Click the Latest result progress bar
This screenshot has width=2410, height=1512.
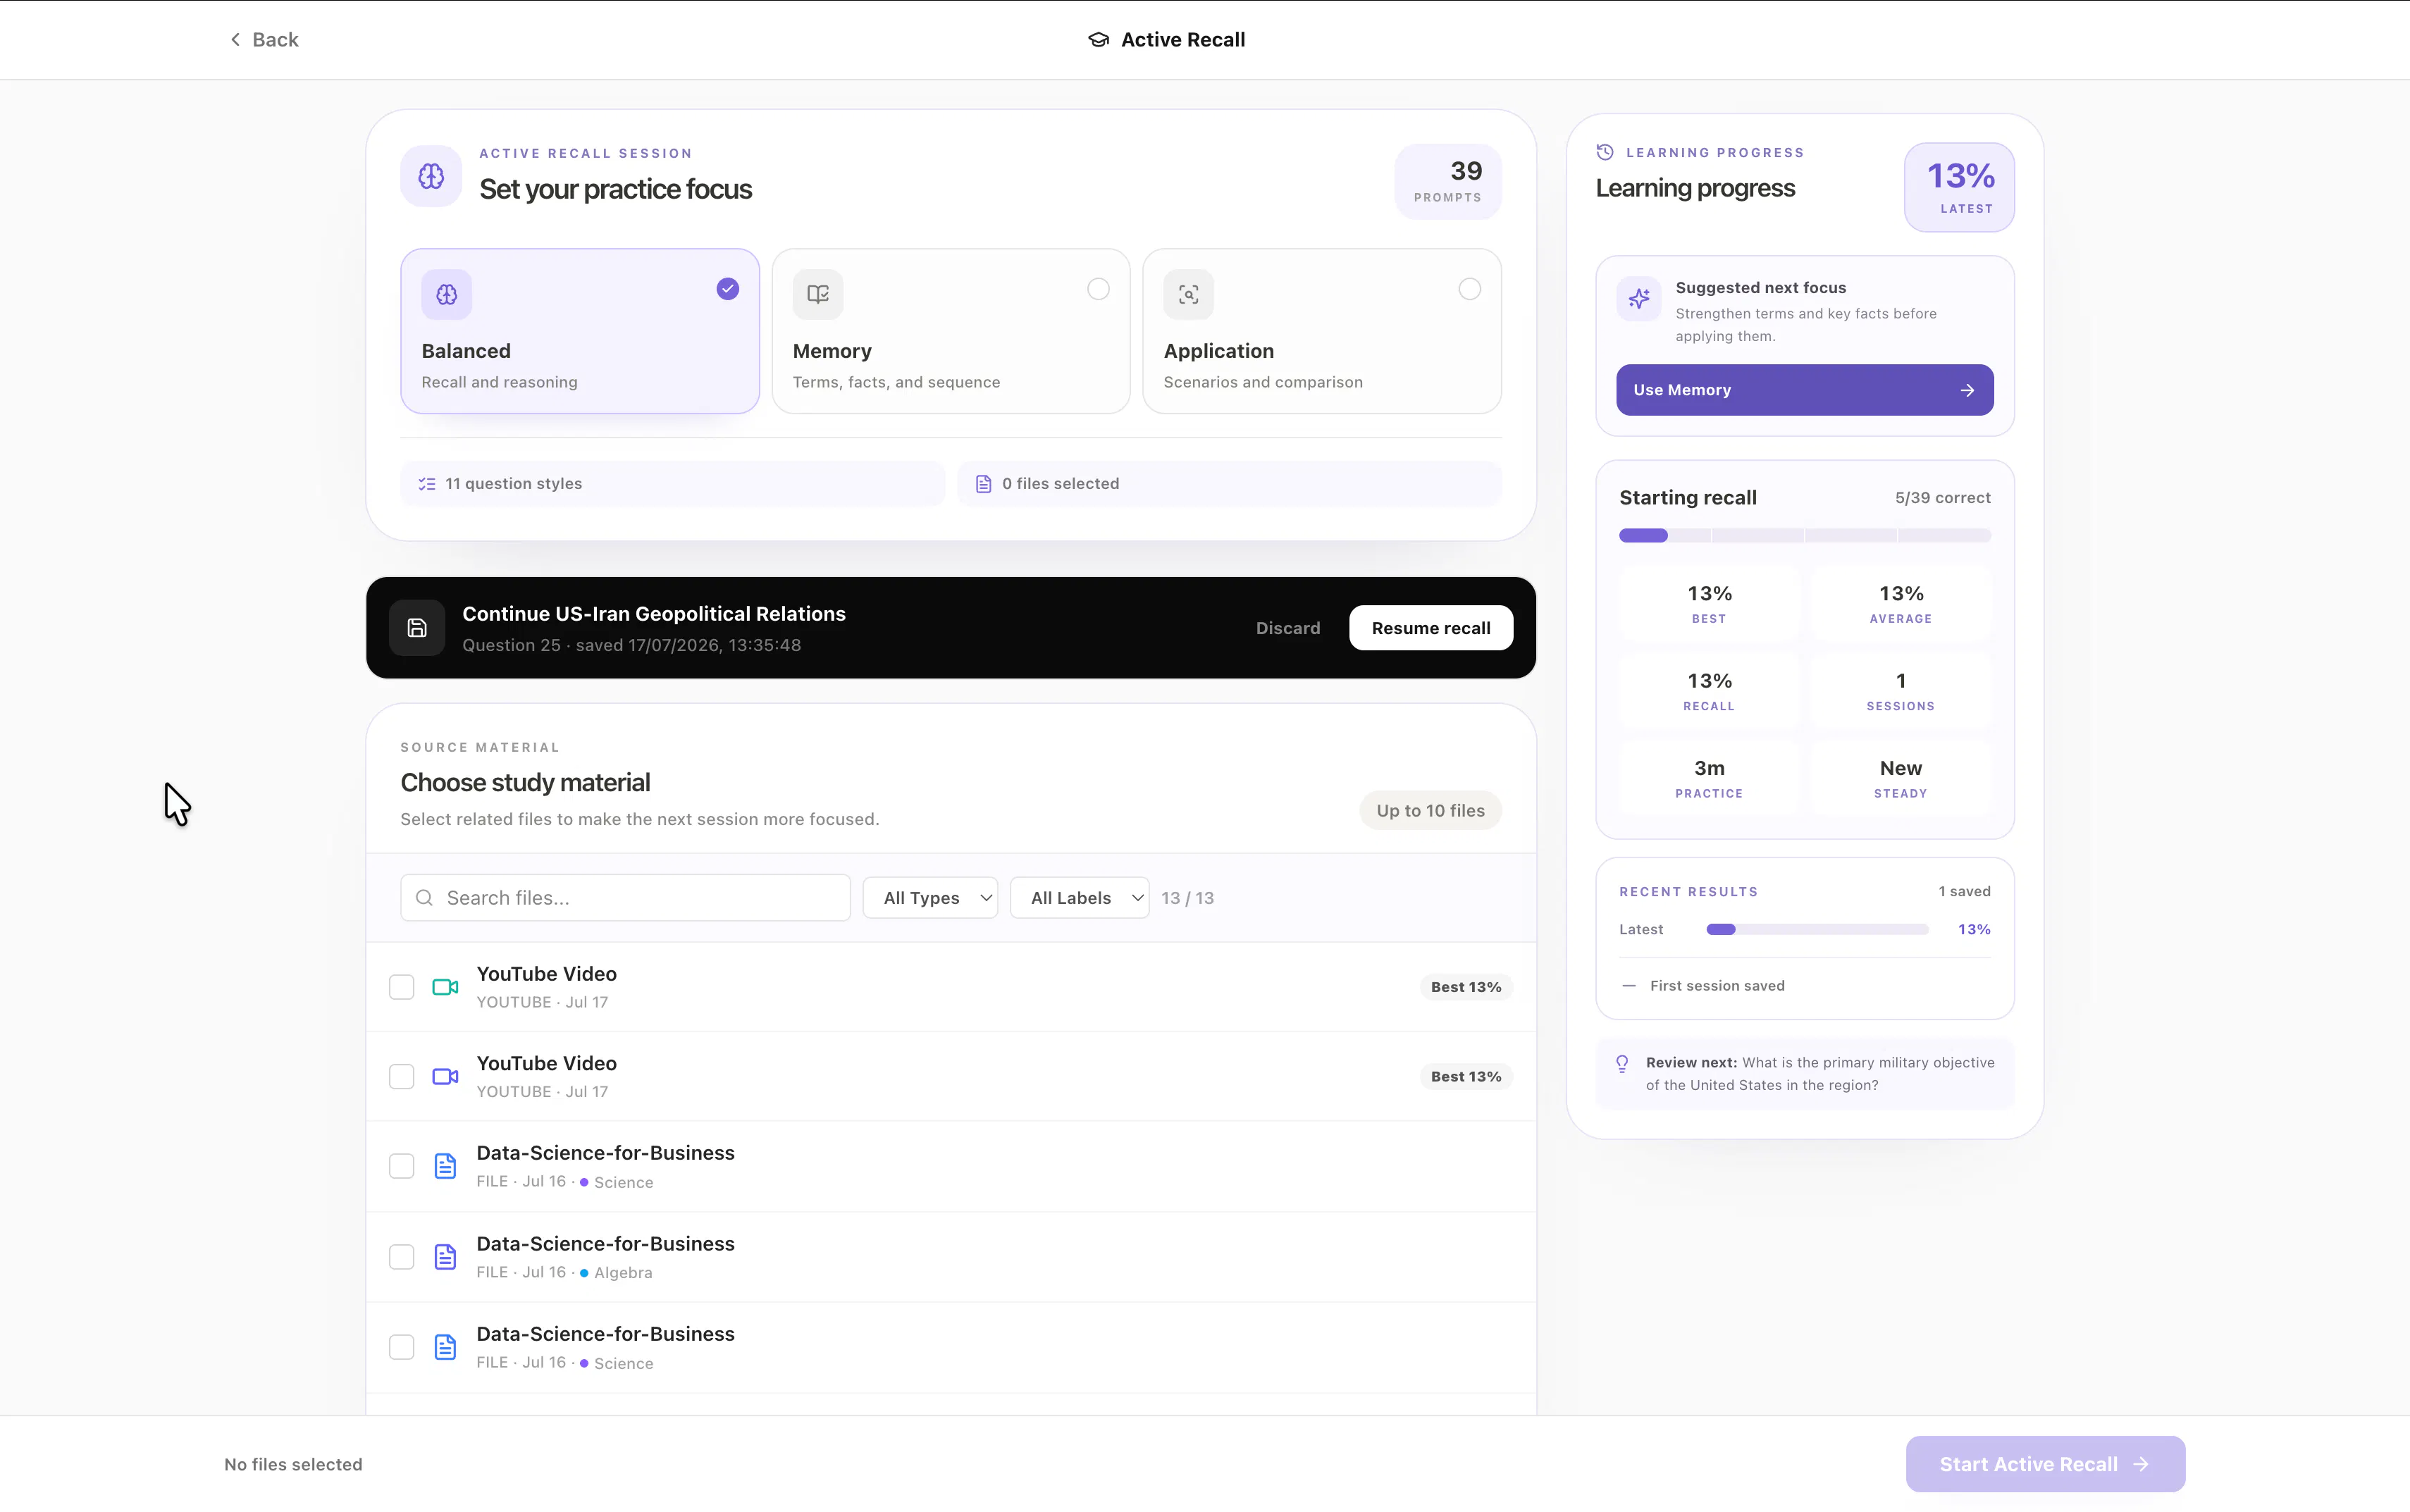point(1817,930)
